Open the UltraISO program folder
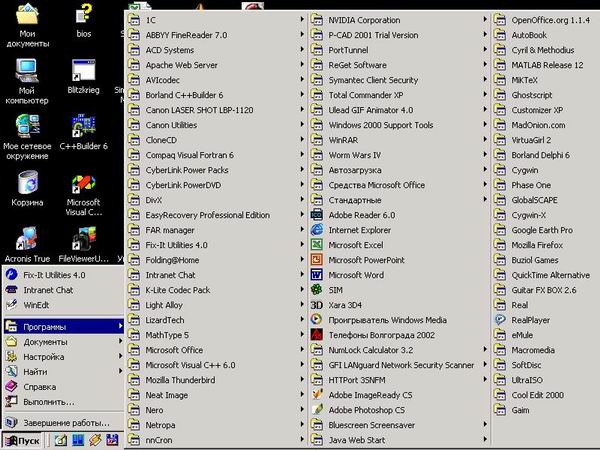Screen dimensions: 600x450 [546, 380]
